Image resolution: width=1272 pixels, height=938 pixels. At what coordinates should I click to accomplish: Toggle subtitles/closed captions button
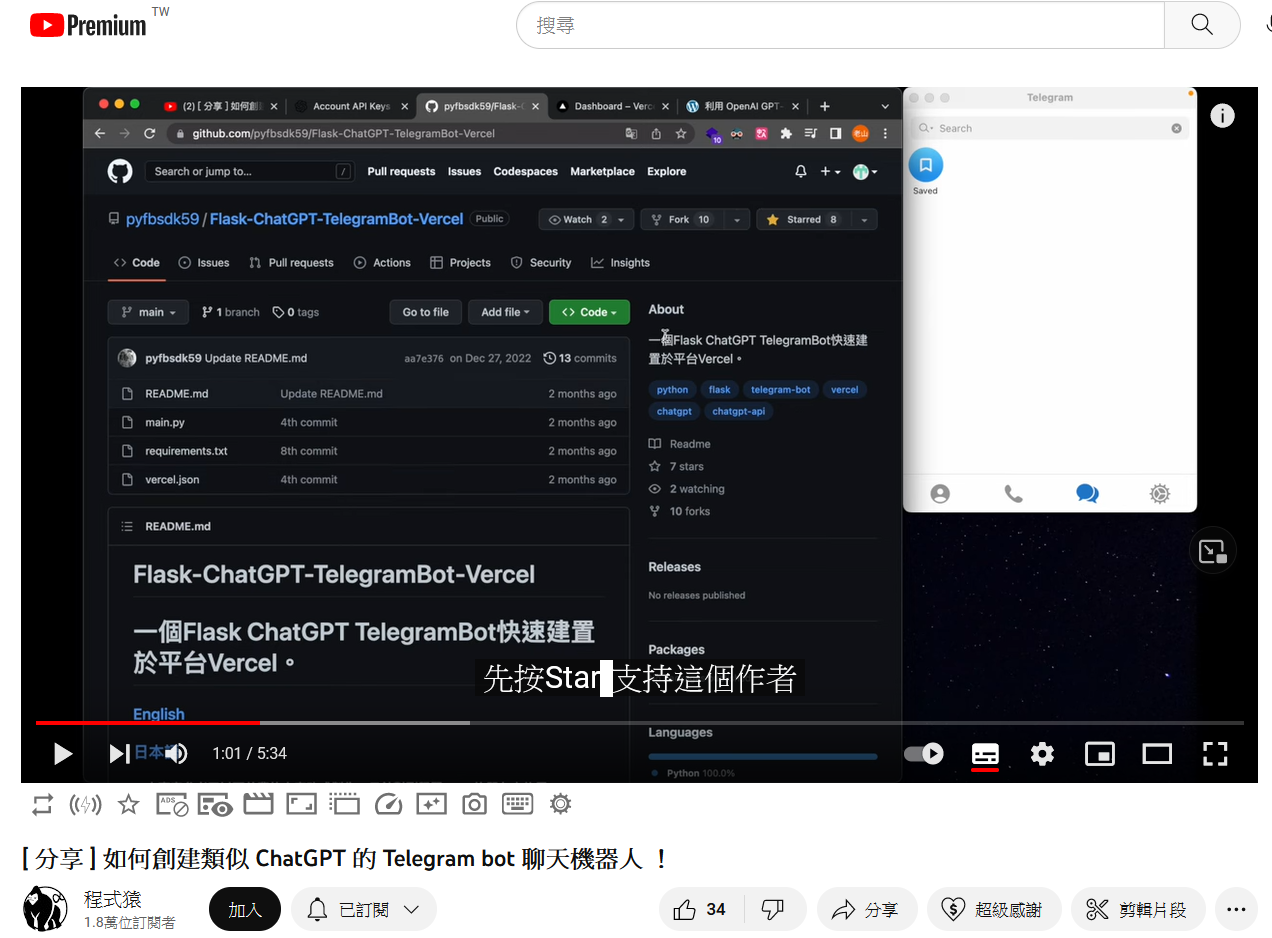pyautogui.click(x=985, y=754)
